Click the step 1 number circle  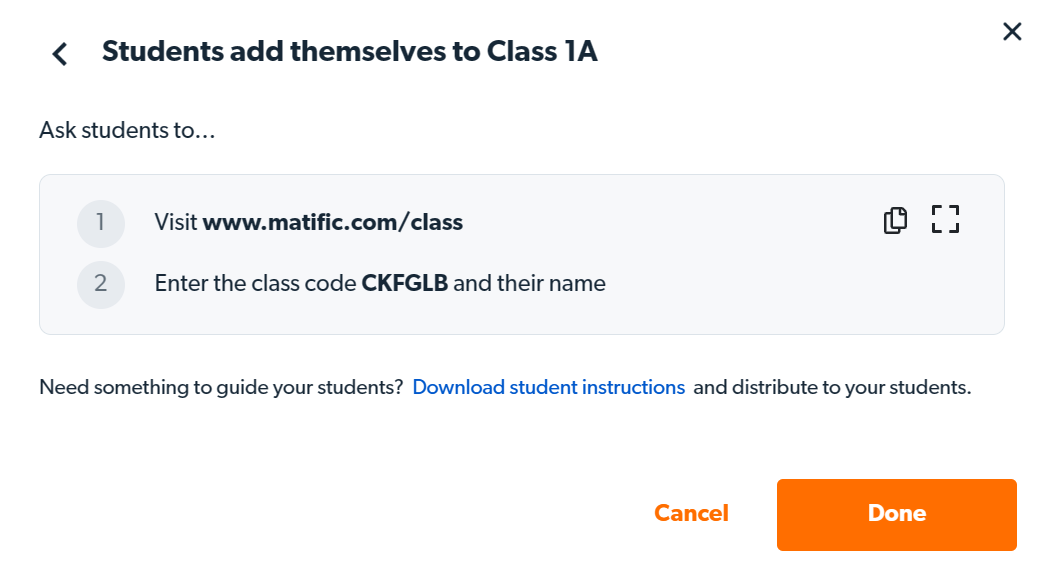point(101,223)
